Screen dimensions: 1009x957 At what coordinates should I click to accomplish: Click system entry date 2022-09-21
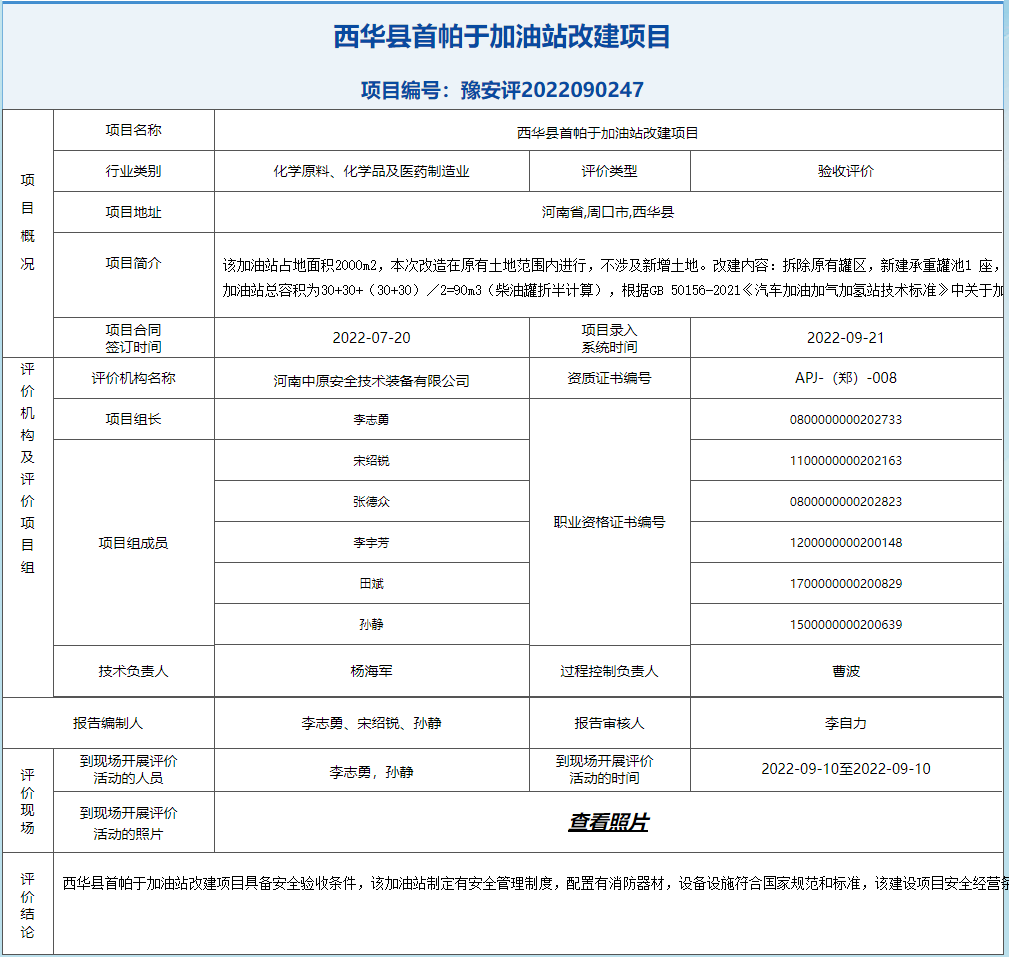(x=845, y=338)
